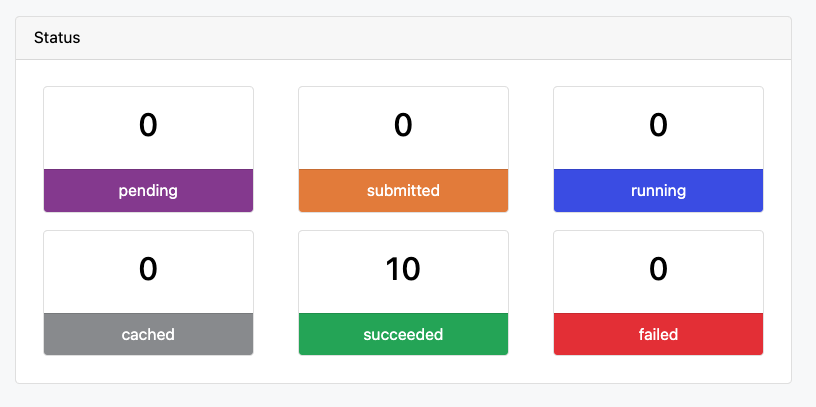Click the red failed status label

click(658, 334)
